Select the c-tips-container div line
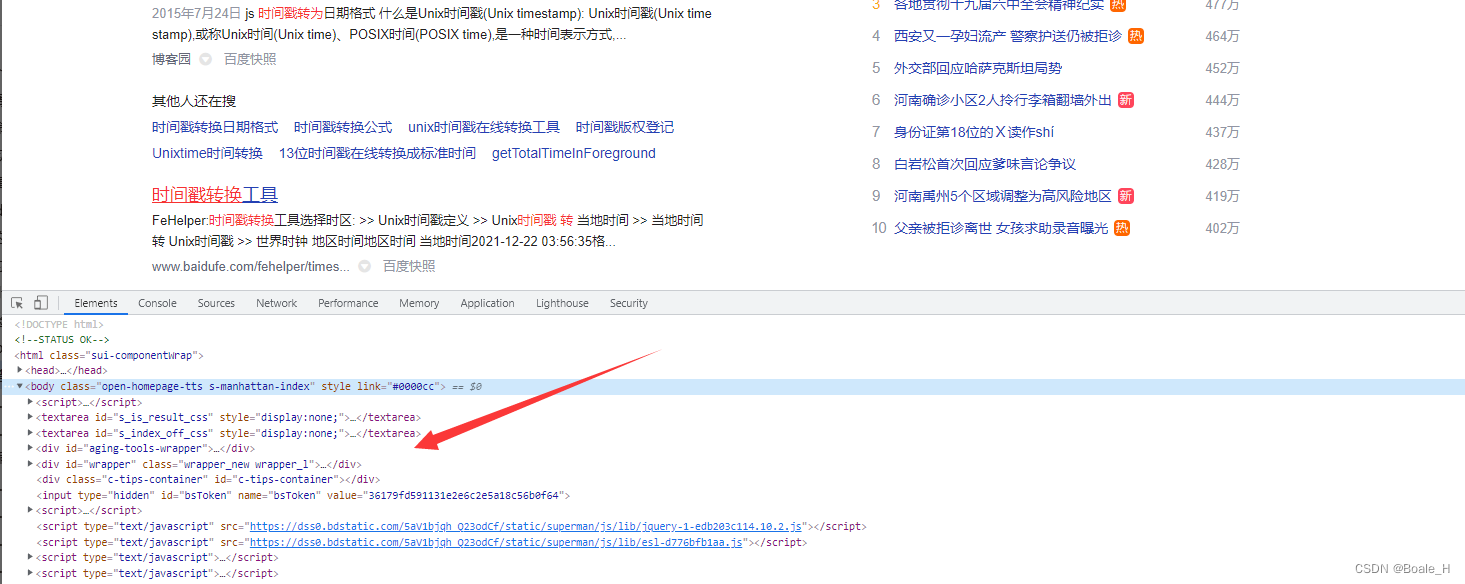This screenshot has width=1465, height=584. click(208, 479)
